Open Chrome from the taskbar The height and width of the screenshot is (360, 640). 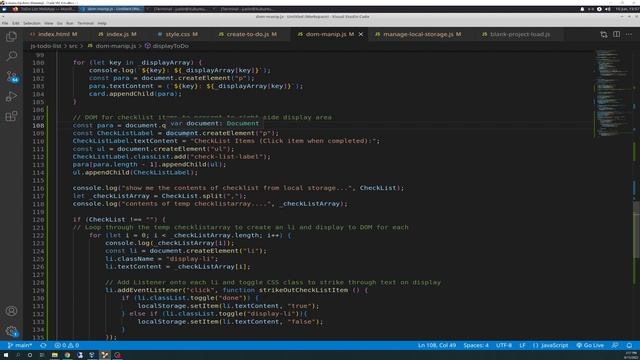(x=67, y=355)
